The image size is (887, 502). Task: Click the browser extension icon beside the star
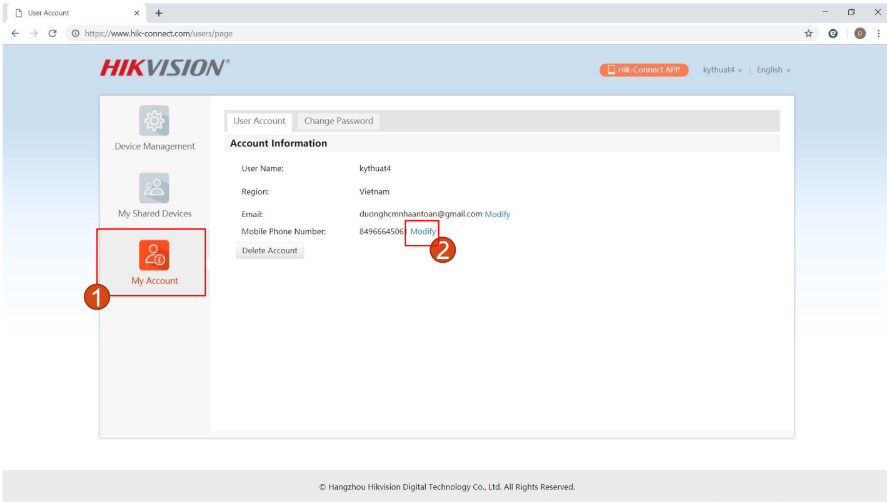(833, 33)
